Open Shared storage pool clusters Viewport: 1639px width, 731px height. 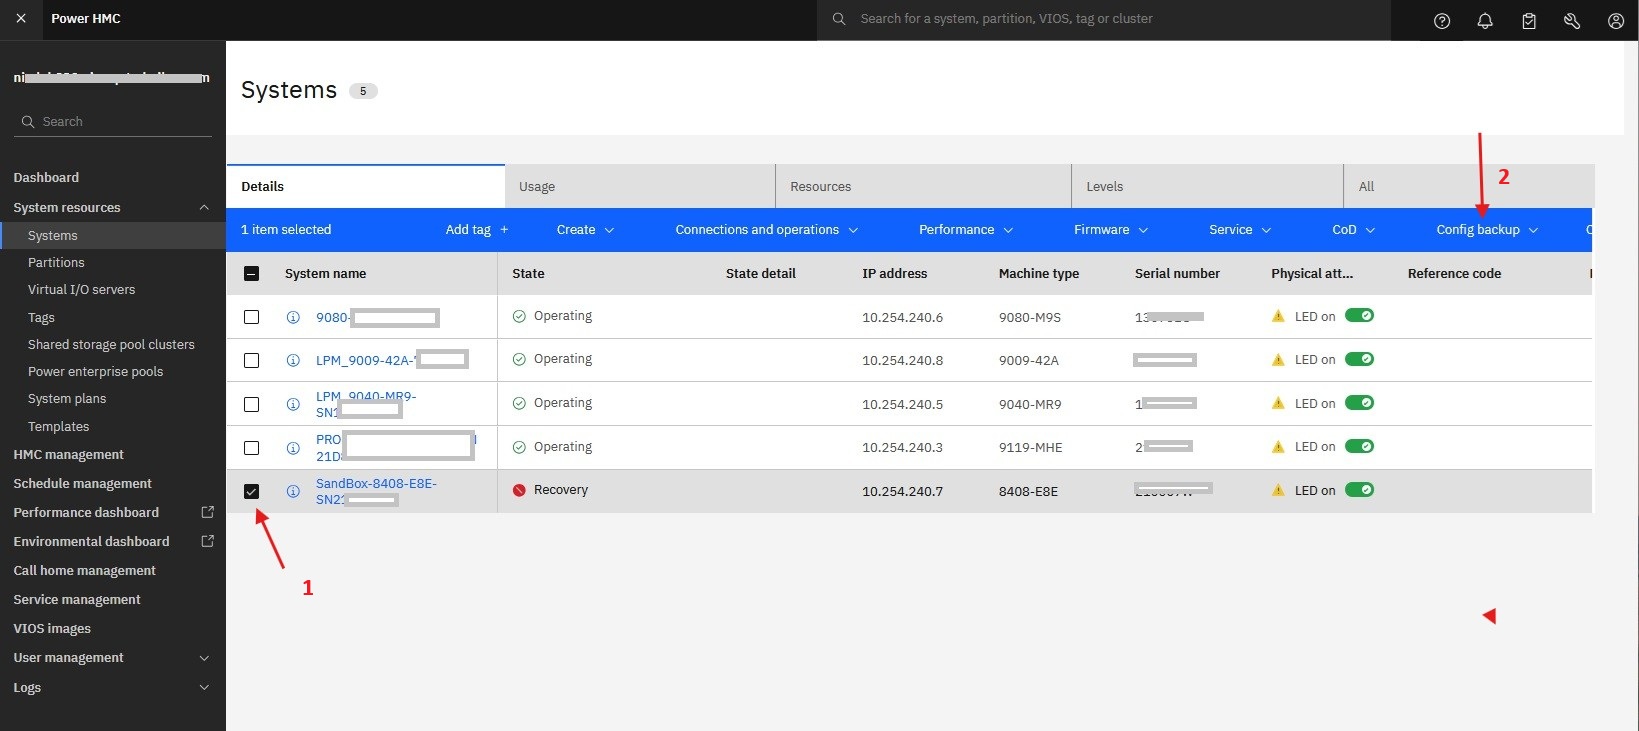[112, 344]
